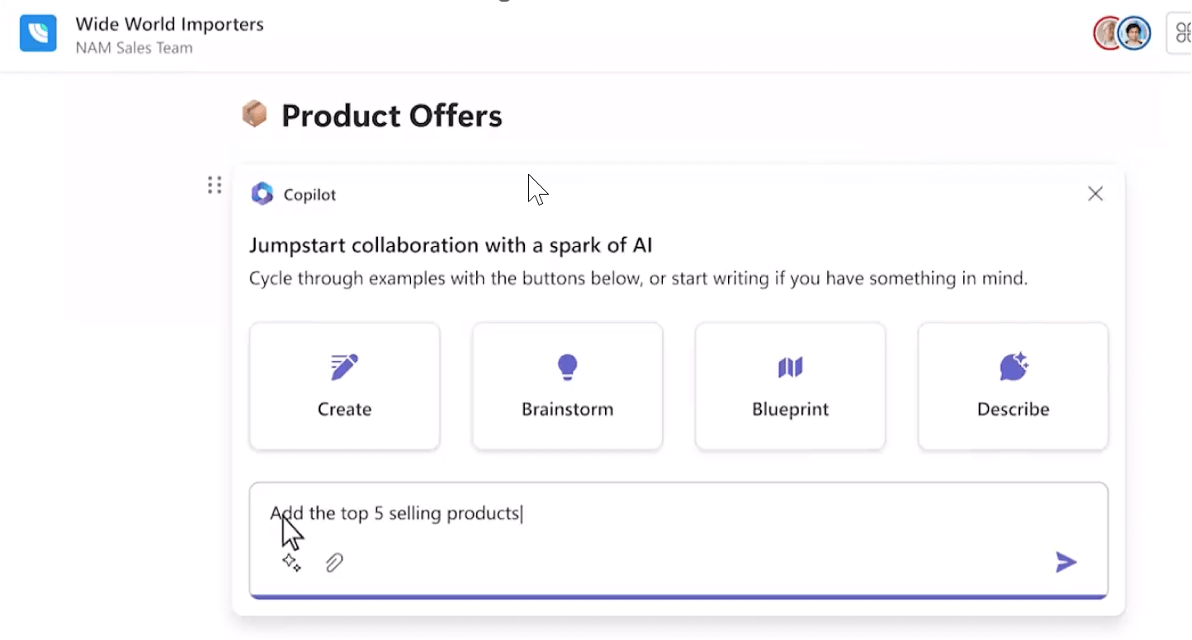
Task: Open the sparkle prompt suggestions icon
Action: point(291,562)
